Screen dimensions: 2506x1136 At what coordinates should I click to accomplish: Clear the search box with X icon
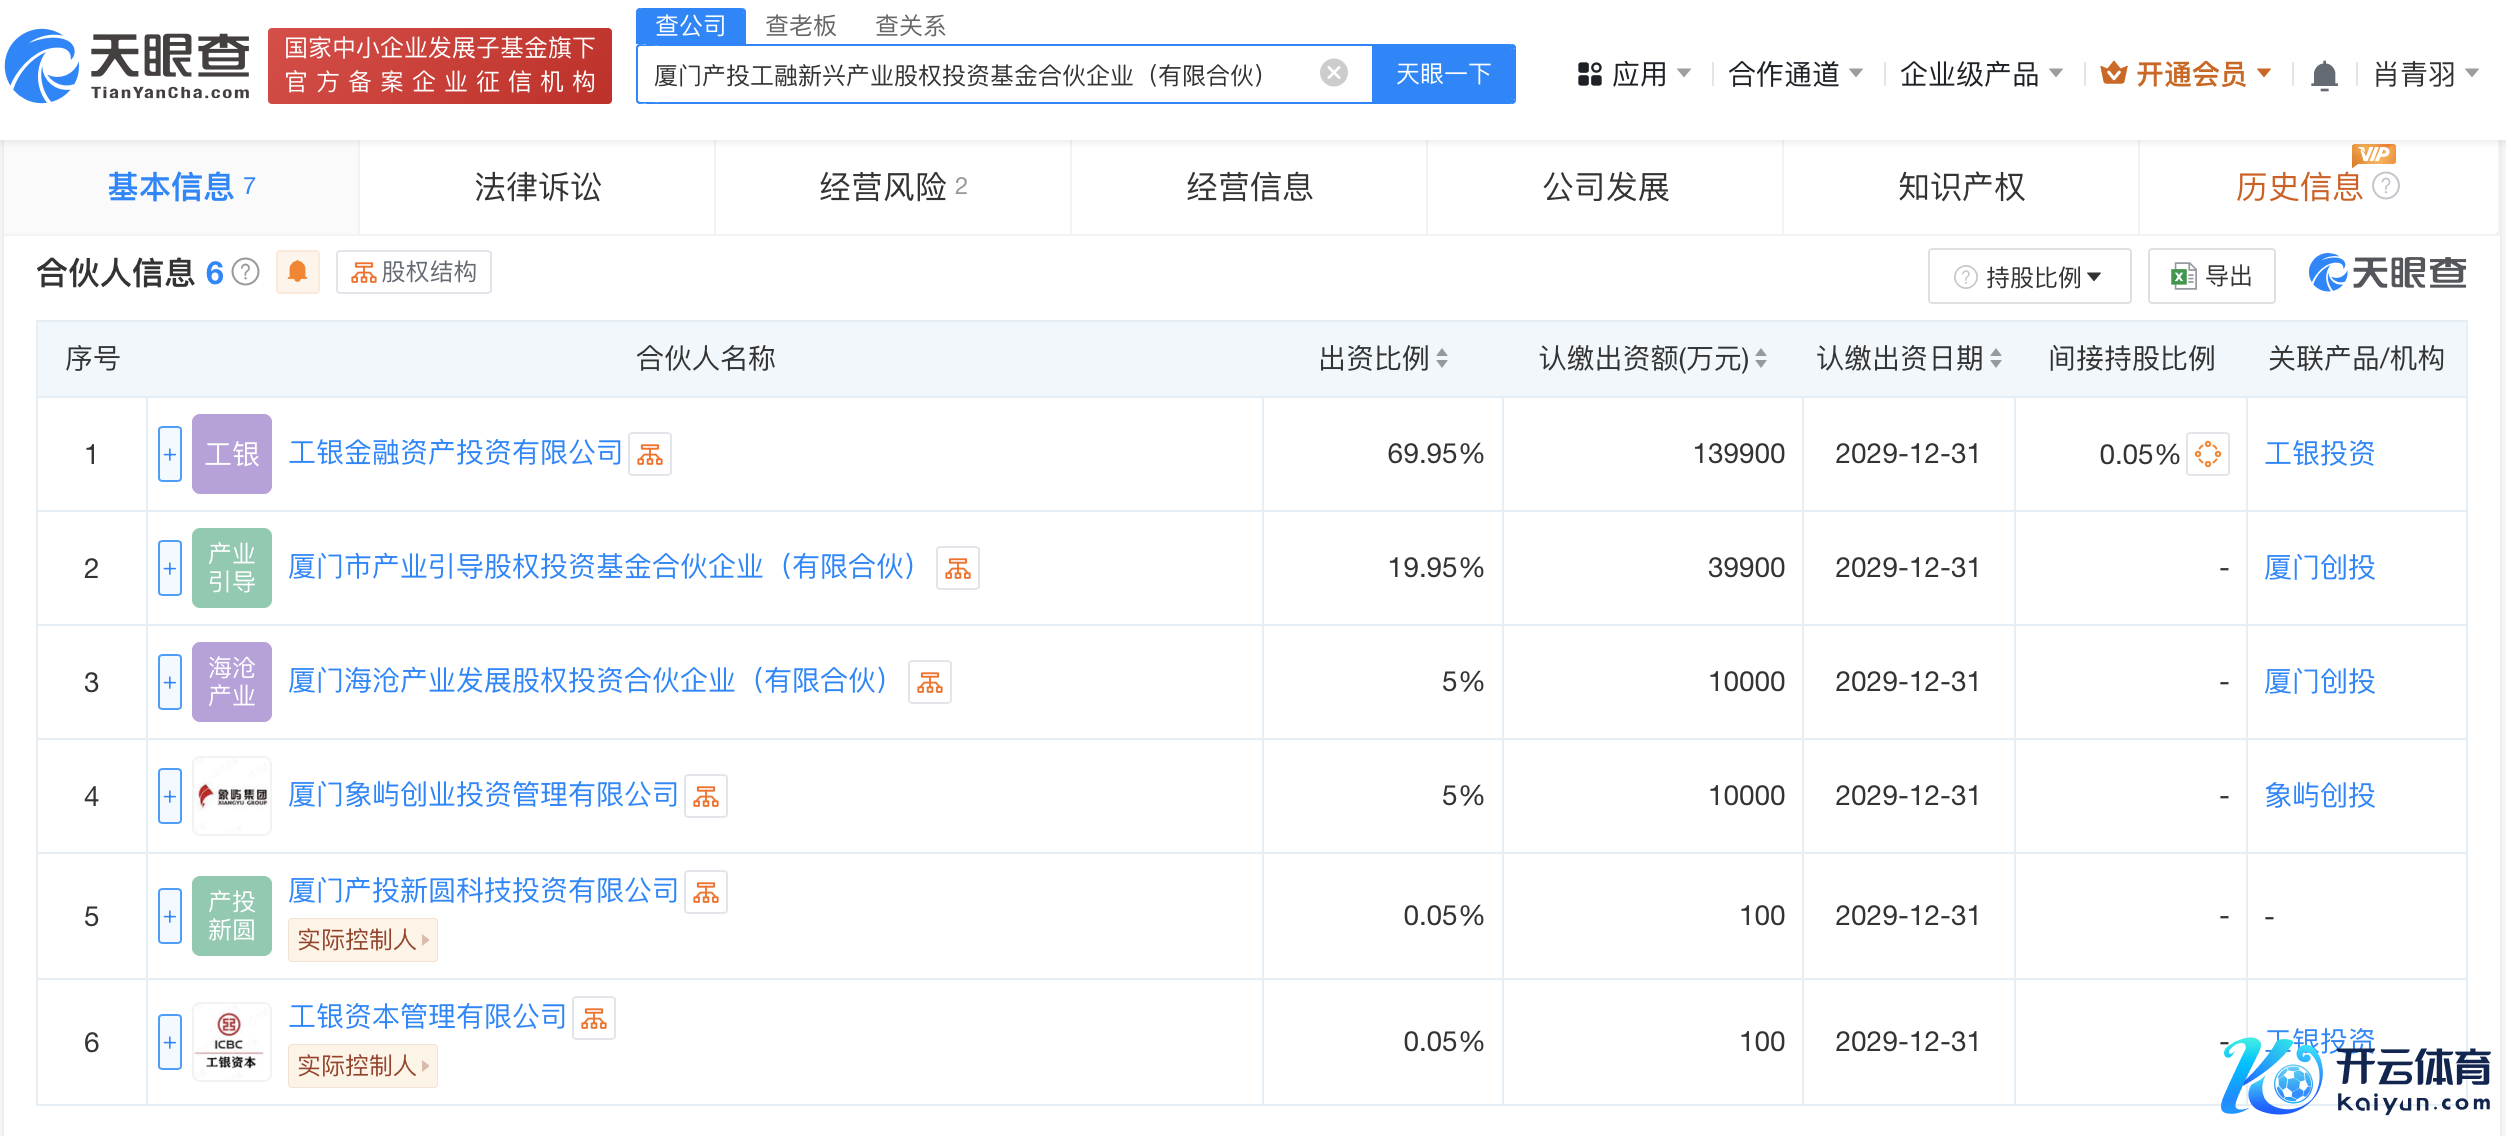point(1333,73)
